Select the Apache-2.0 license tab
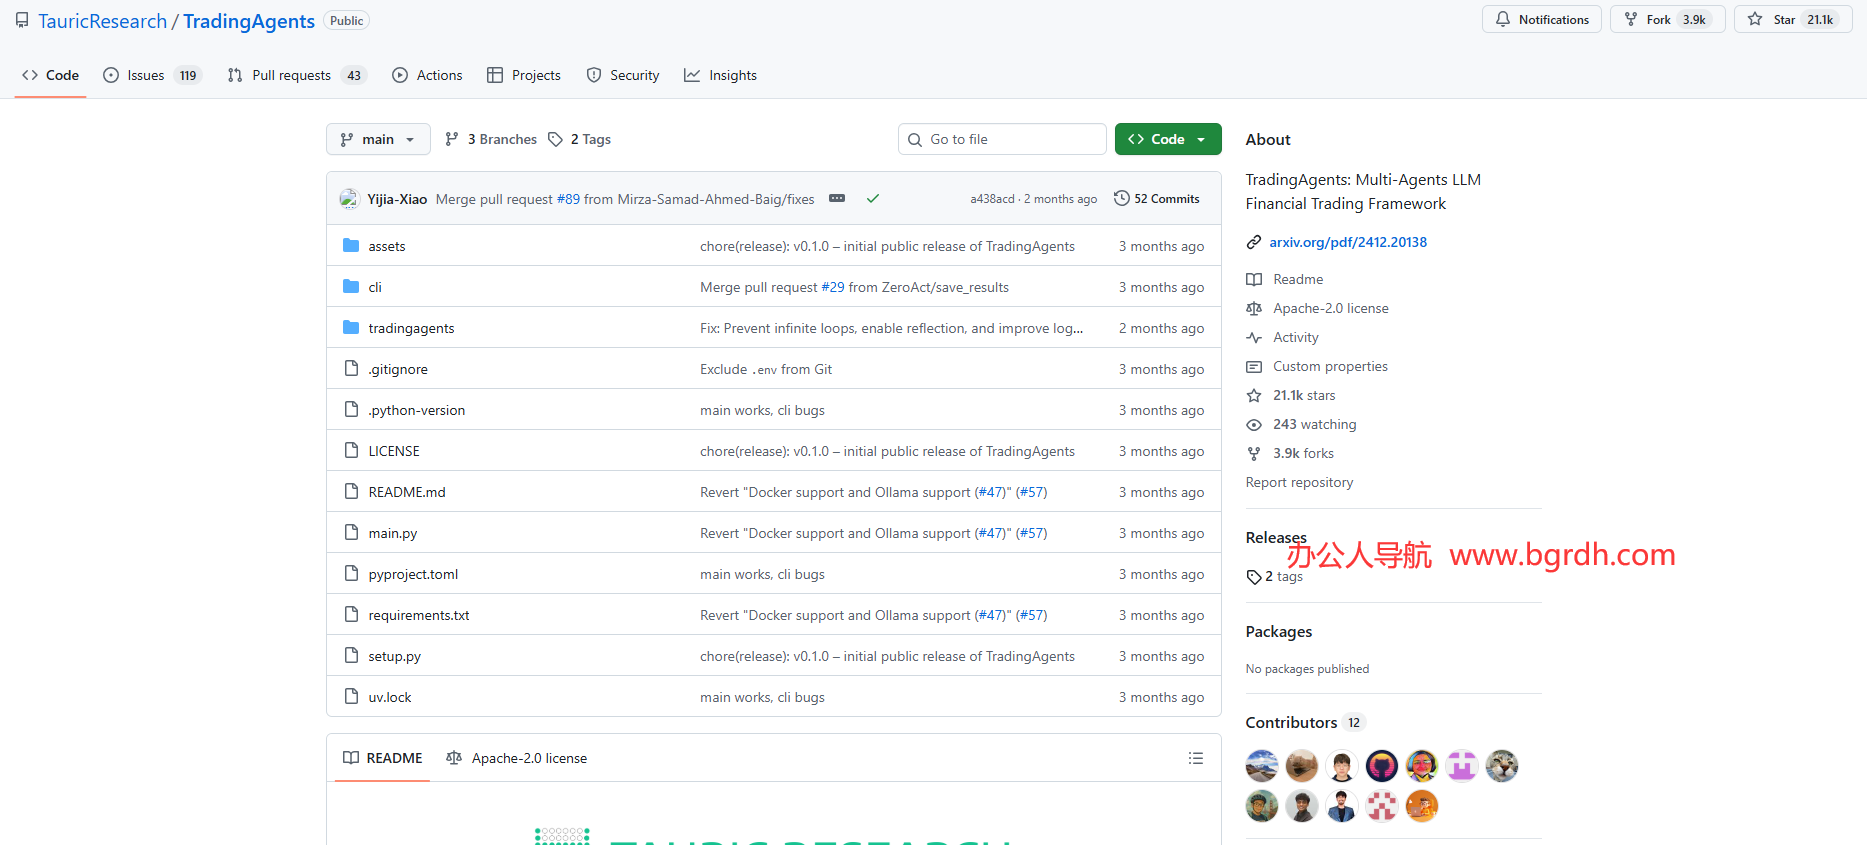This screenshot has height=845, width=1867. tap(517, 758)
